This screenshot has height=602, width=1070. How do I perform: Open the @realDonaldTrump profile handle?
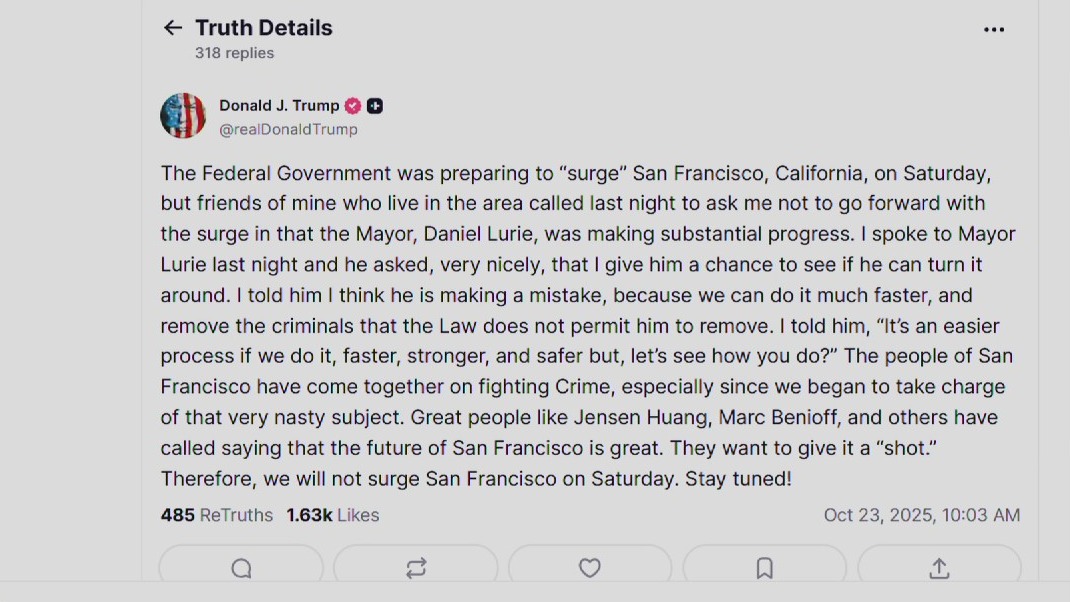[x=289, y=129]
